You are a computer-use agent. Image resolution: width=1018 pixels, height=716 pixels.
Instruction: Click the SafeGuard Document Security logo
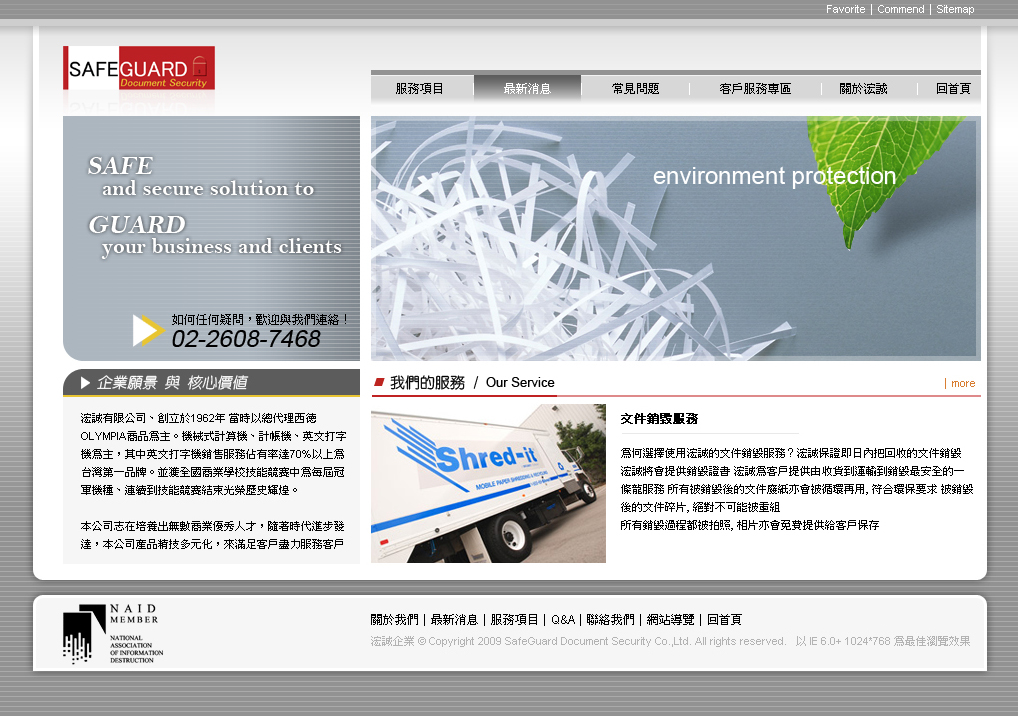pos(138,69)
